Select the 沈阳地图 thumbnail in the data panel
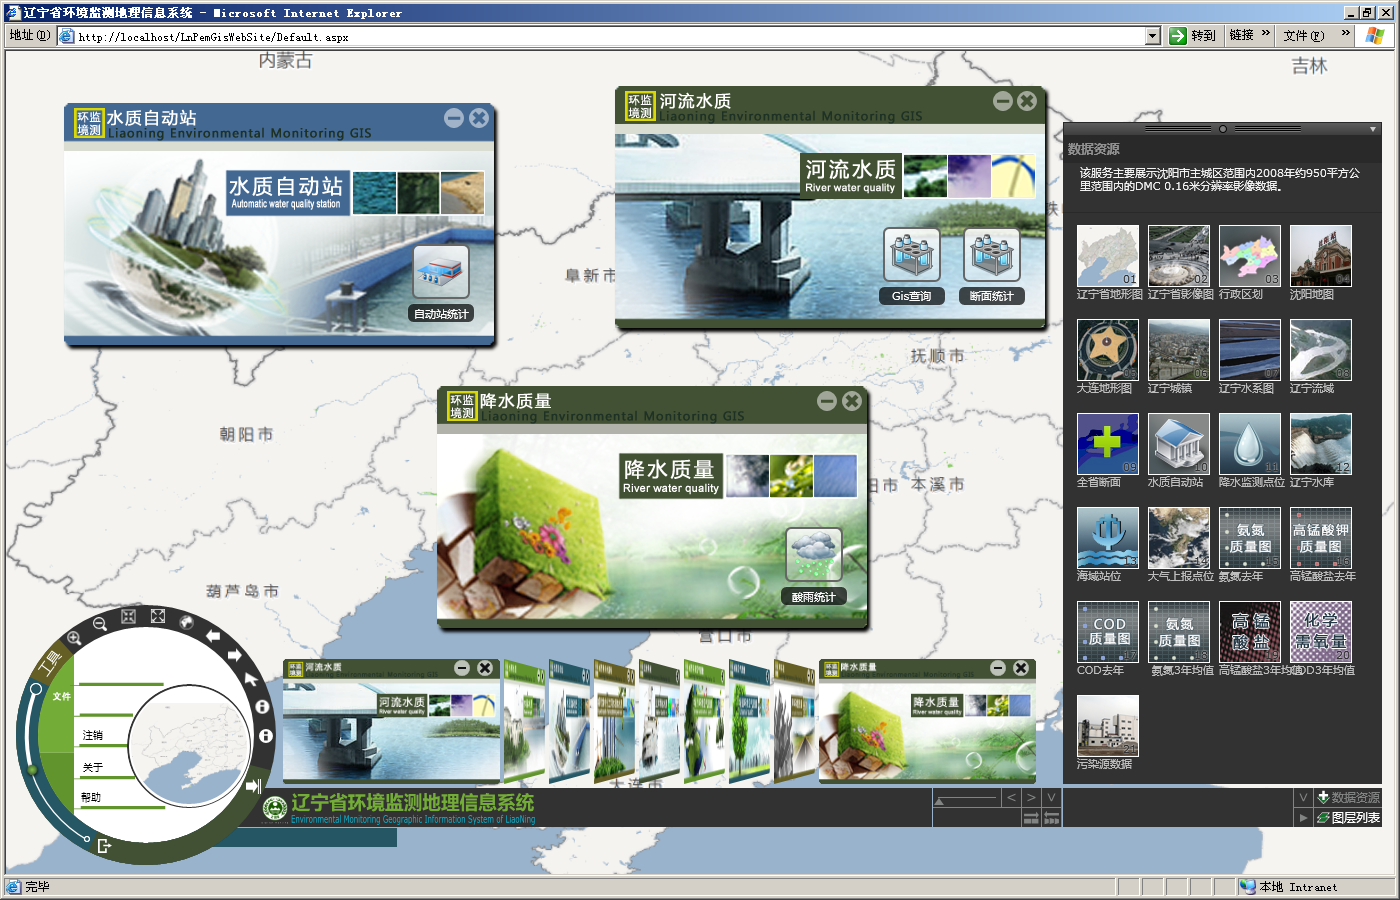 click(1321, 257)
